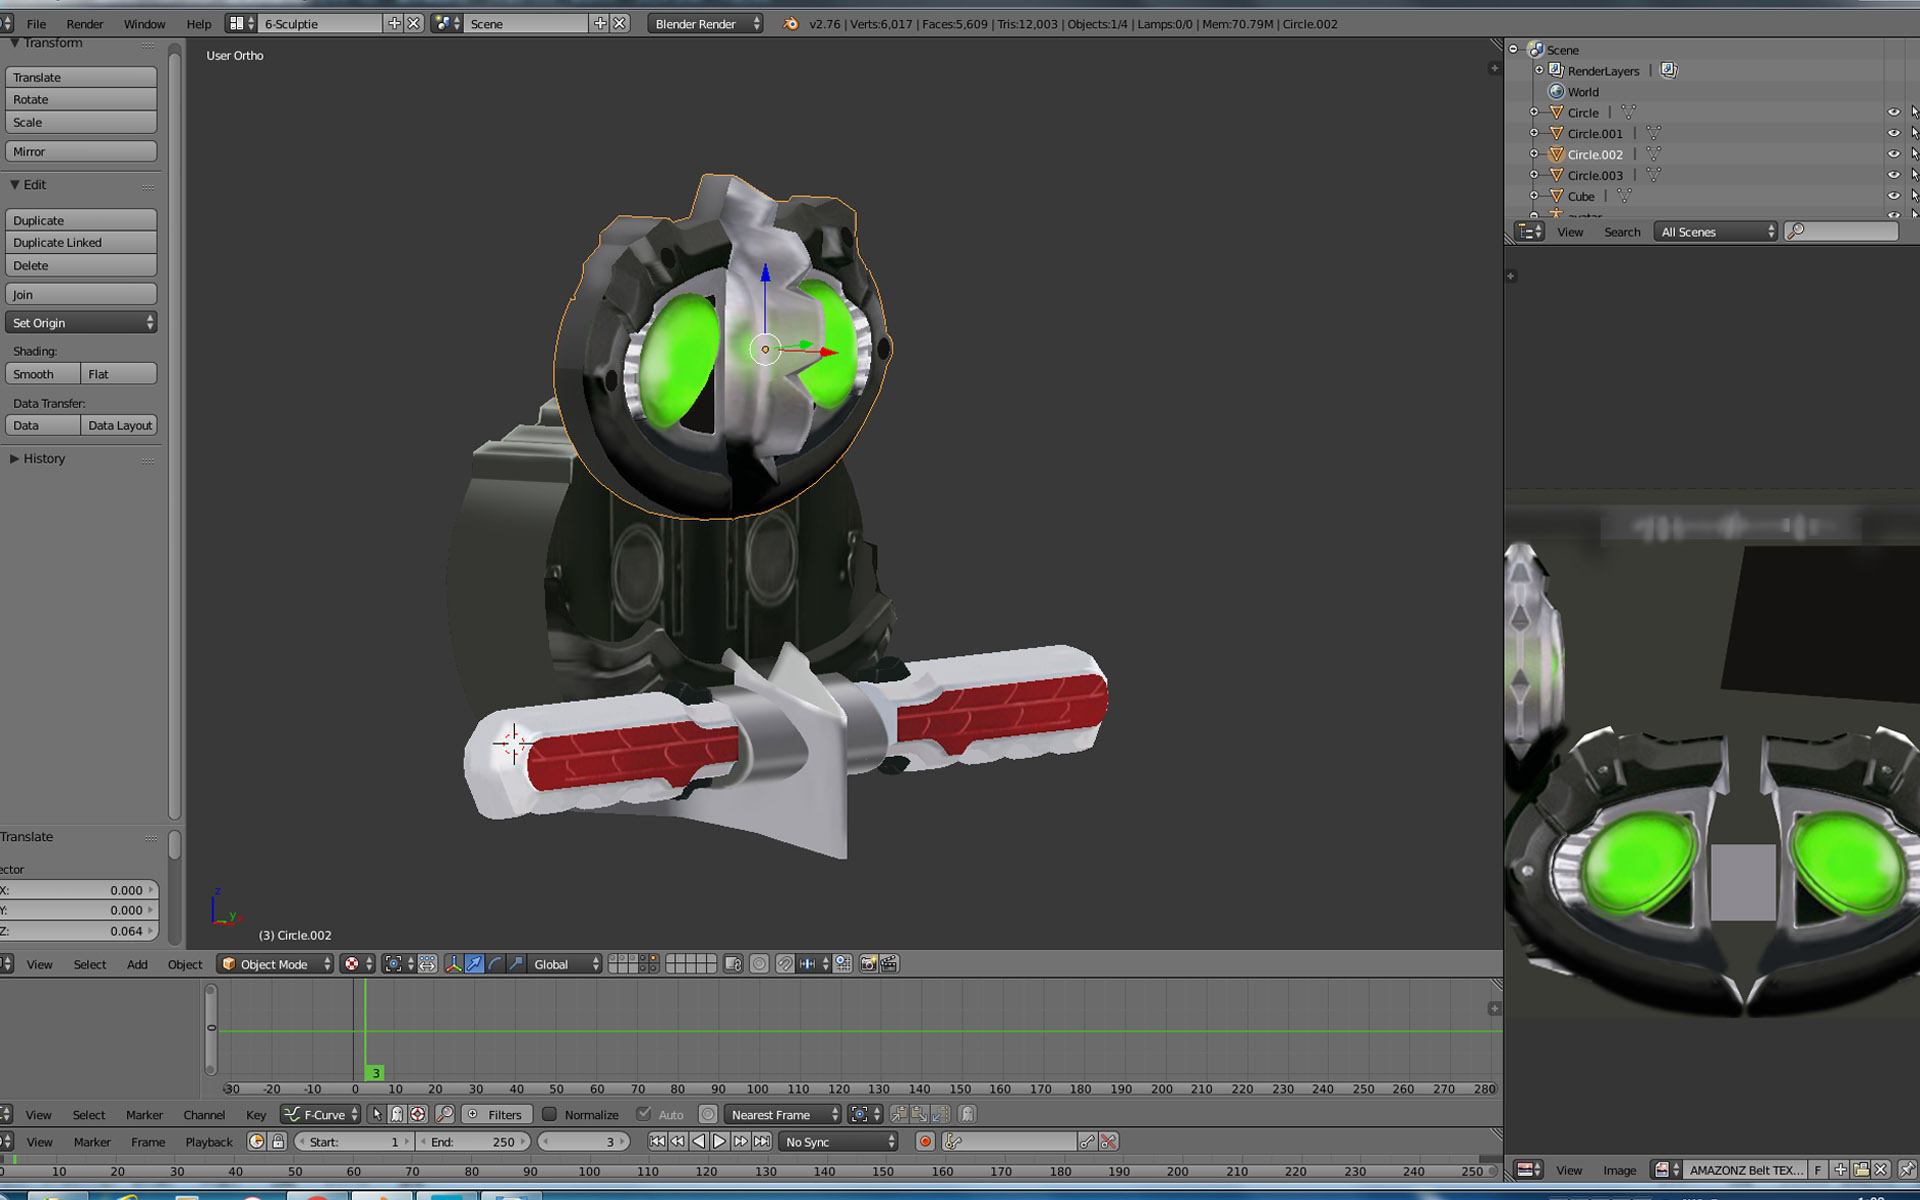Click the lock camera to view layers icon
Image resolution: width=1920 pixels, height=1200 pixels.
coord(733,964)
